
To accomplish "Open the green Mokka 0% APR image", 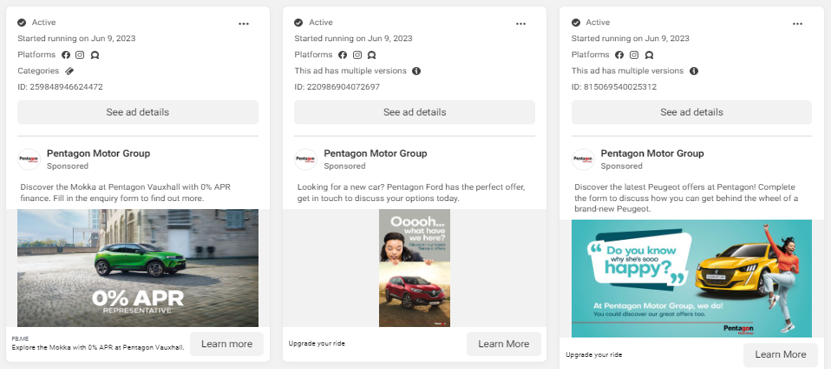I will tap(138, 268).
